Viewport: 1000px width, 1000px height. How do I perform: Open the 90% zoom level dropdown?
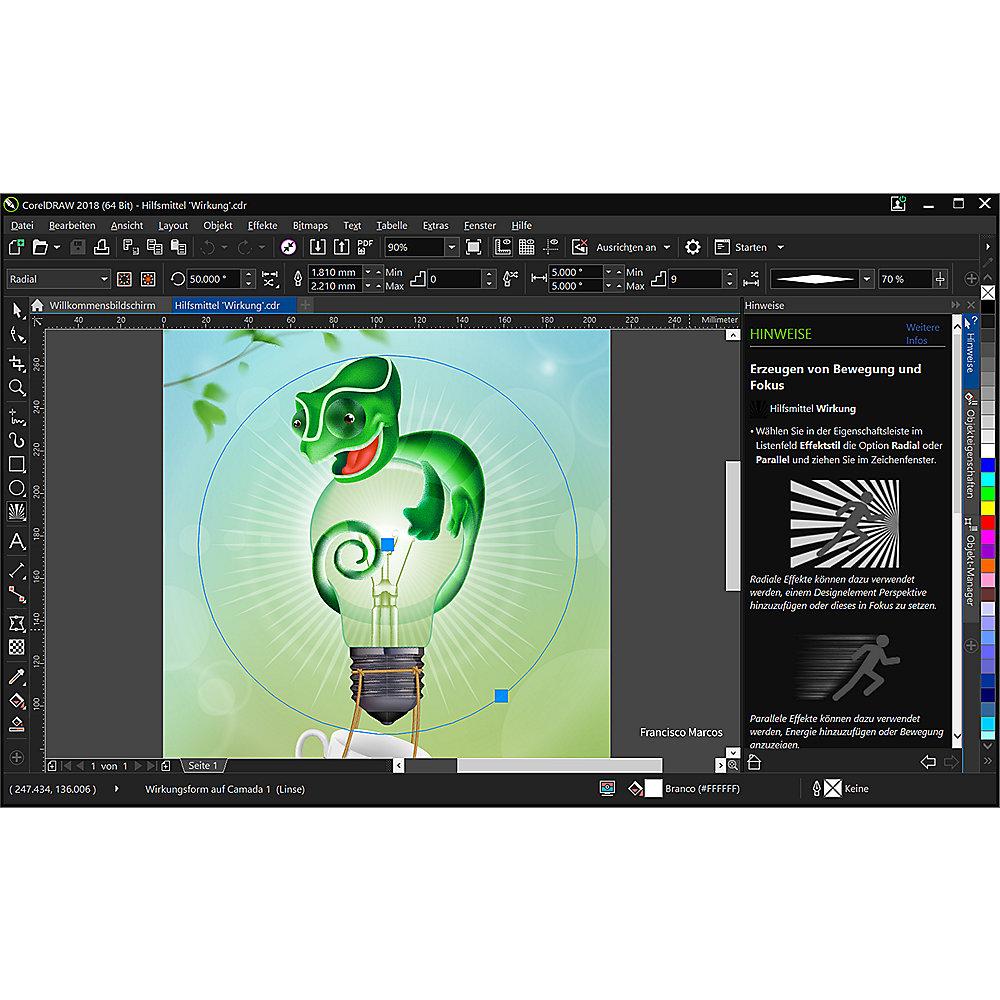(x=451, y=247)
